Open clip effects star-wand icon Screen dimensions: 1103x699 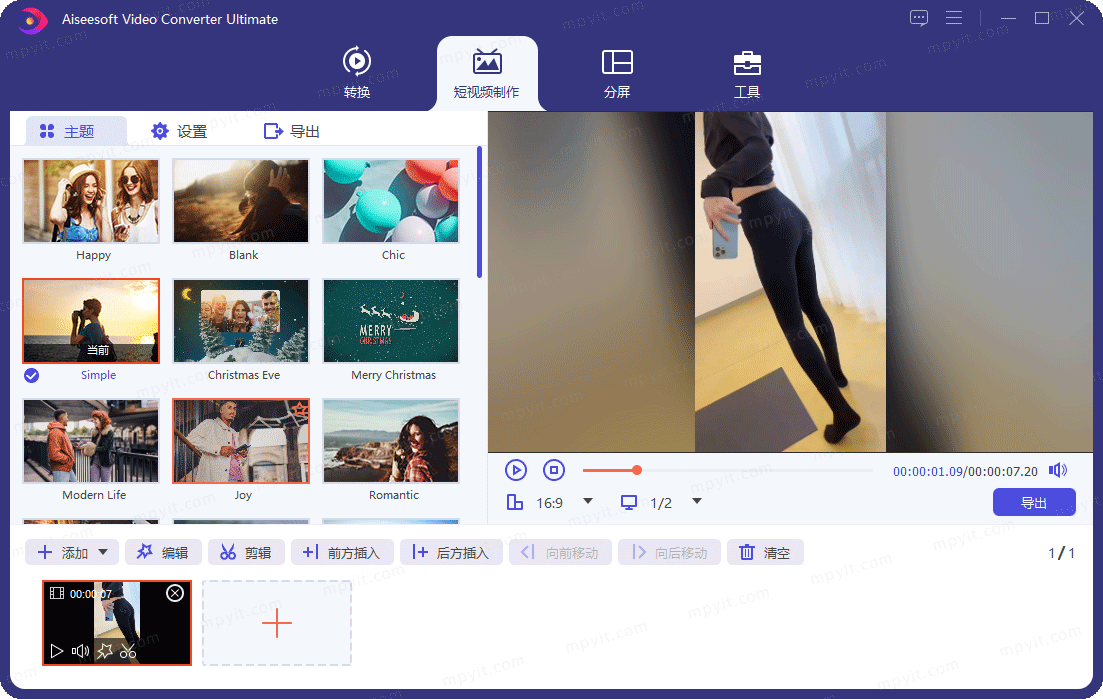[x=105, y=651]
